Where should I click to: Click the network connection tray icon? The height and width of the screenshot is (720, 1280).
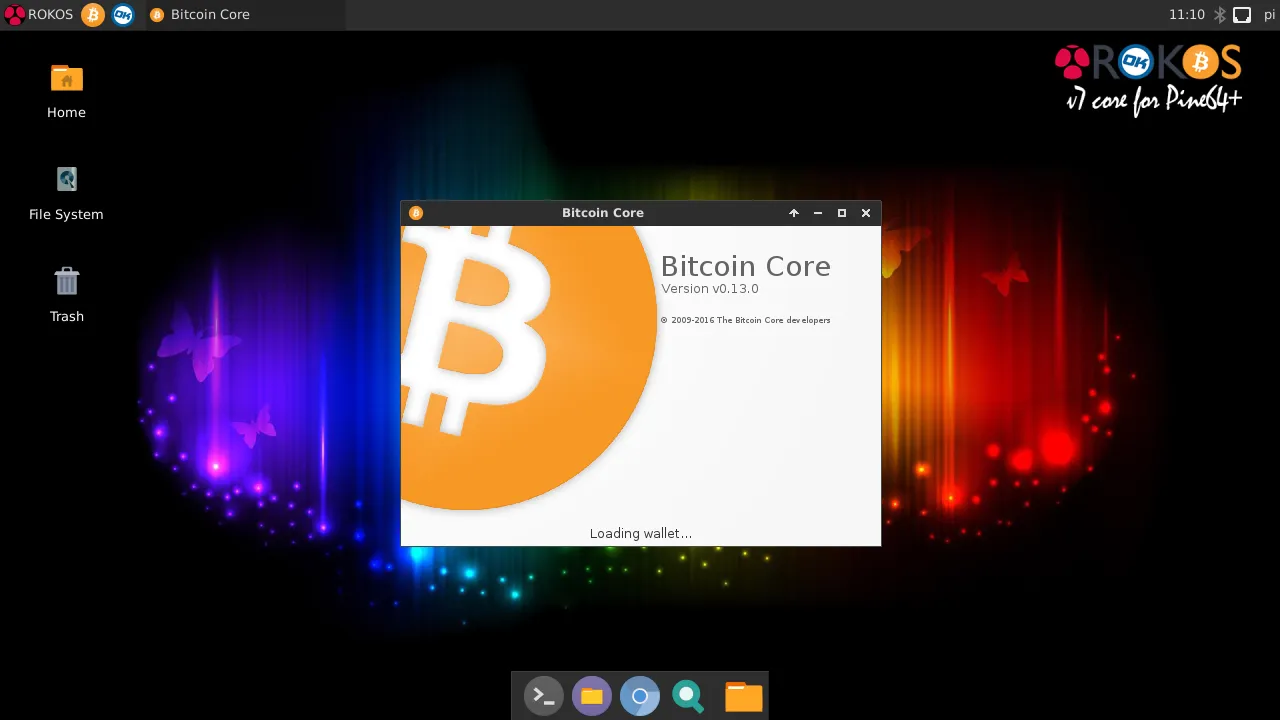tap(1242, 14)
